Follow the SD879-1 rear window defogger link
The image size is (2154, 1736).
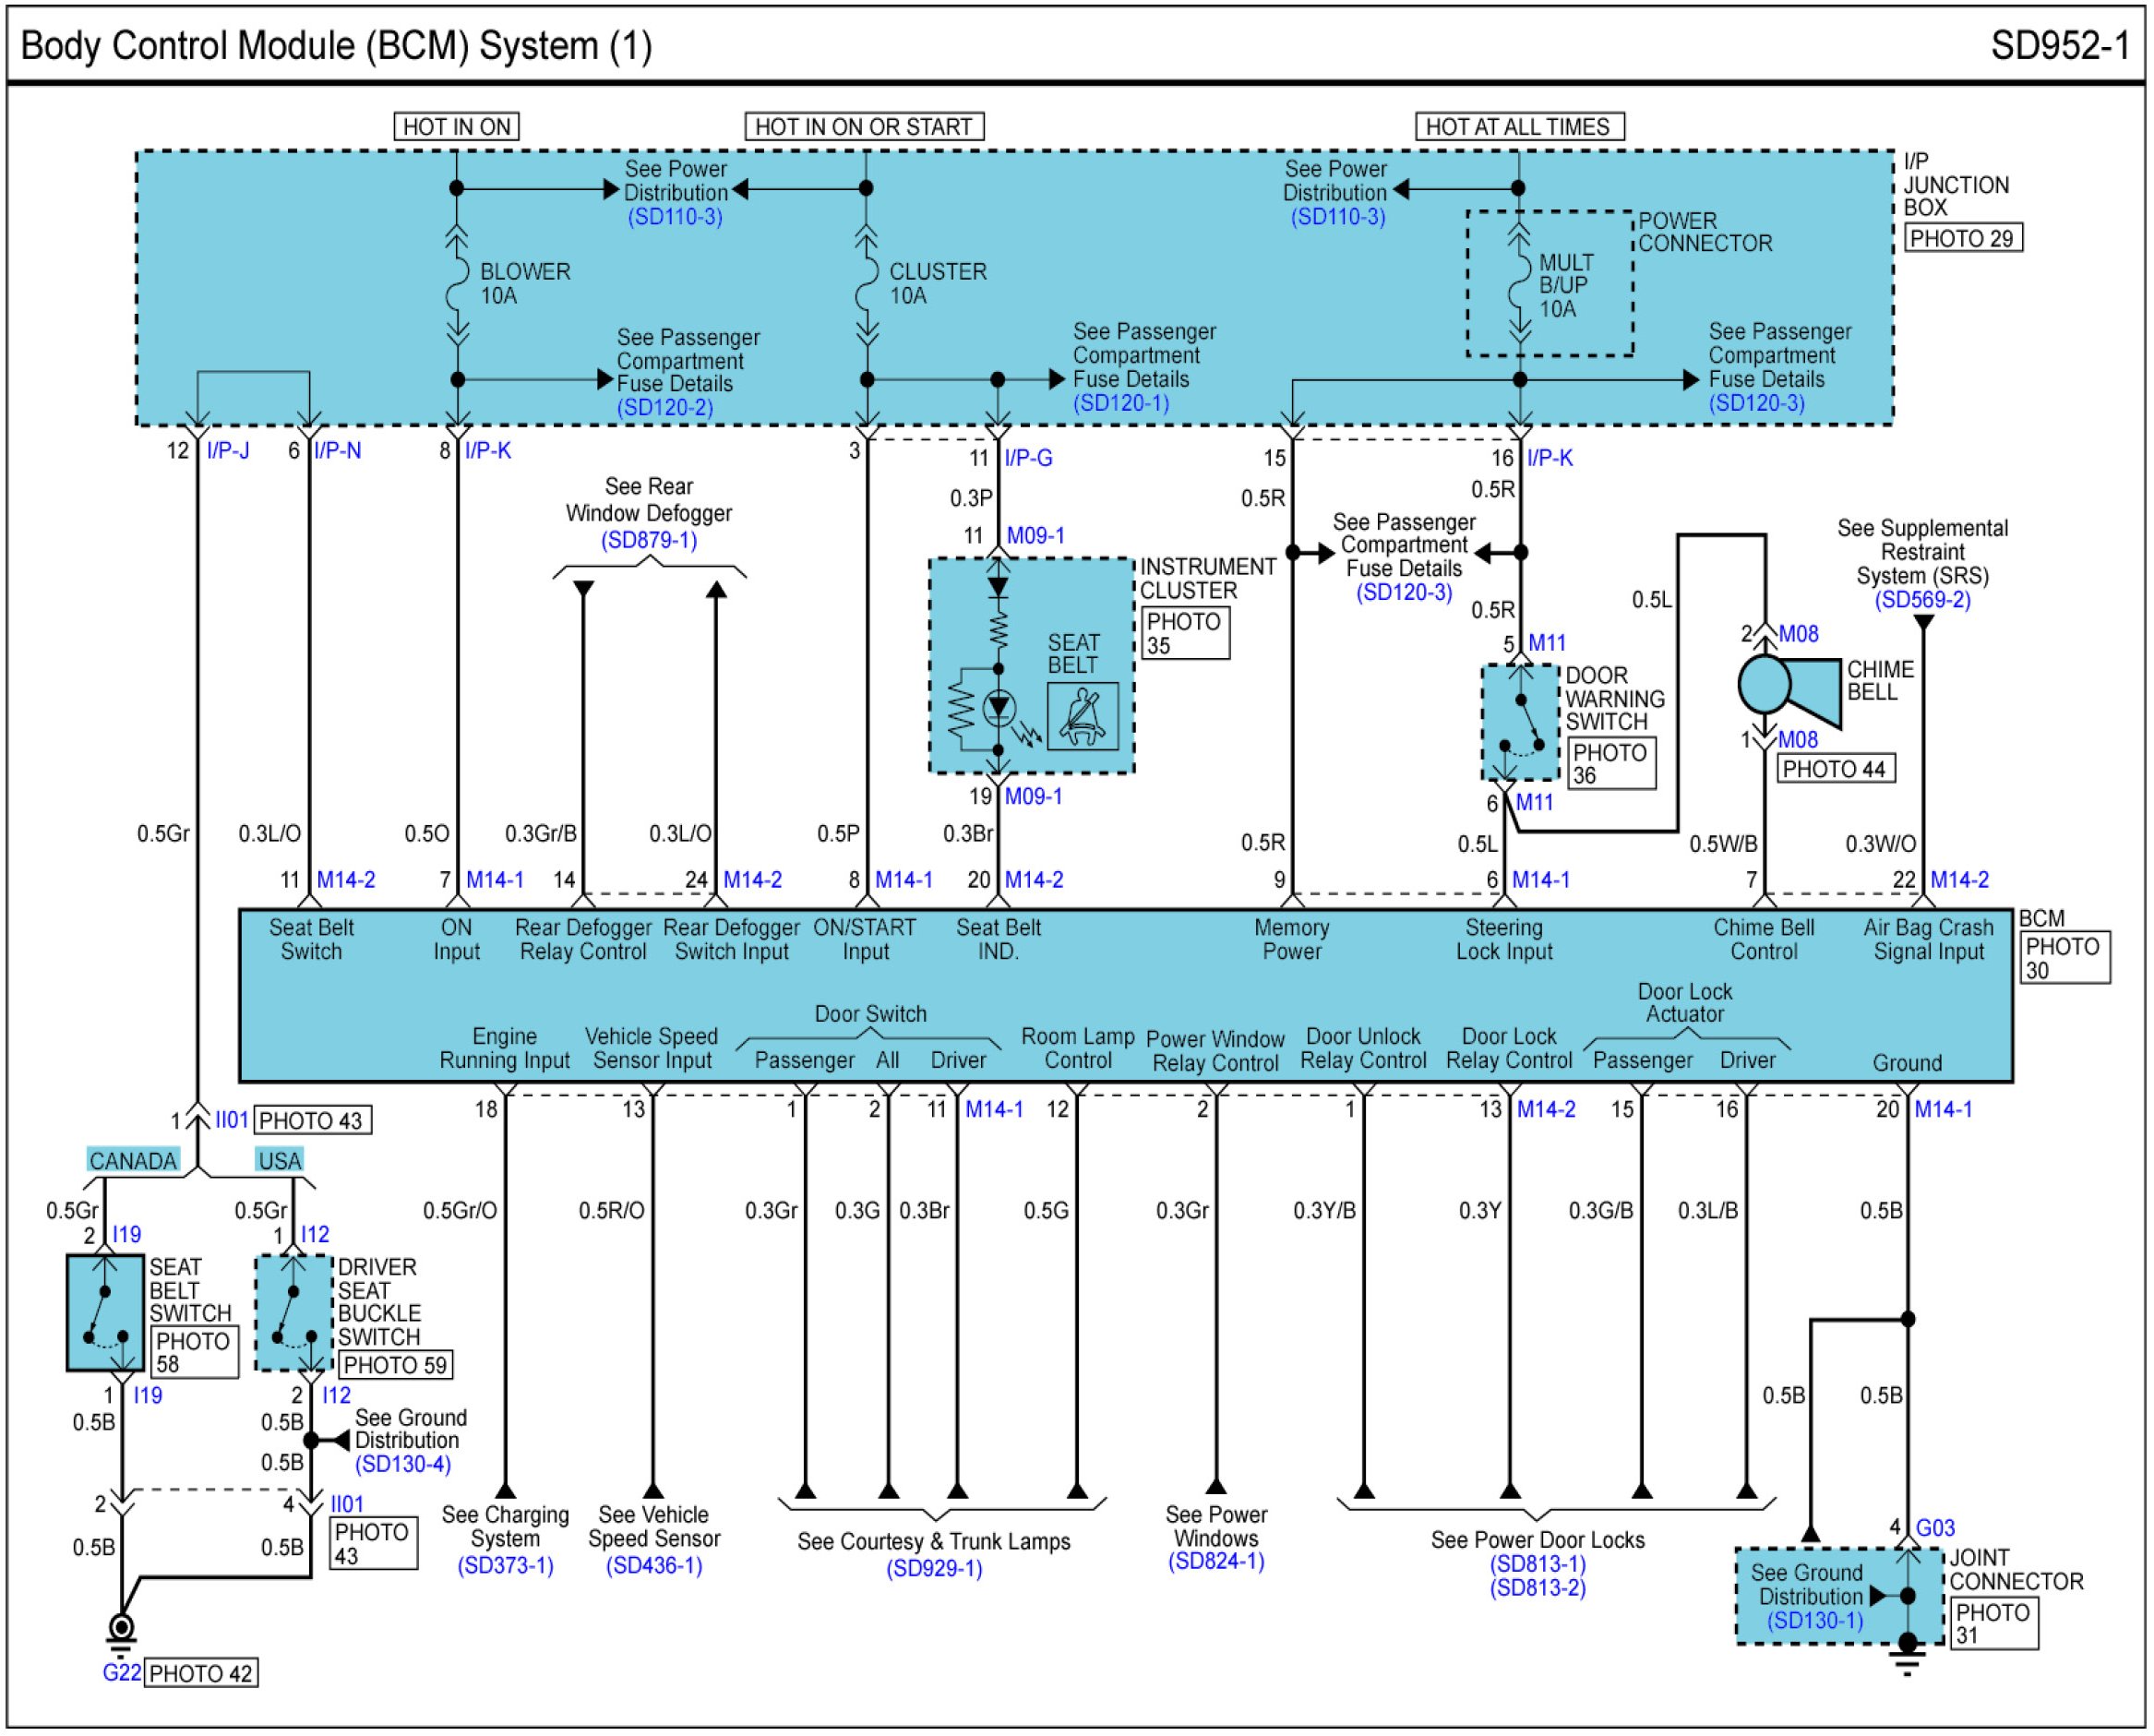[649, 541]
